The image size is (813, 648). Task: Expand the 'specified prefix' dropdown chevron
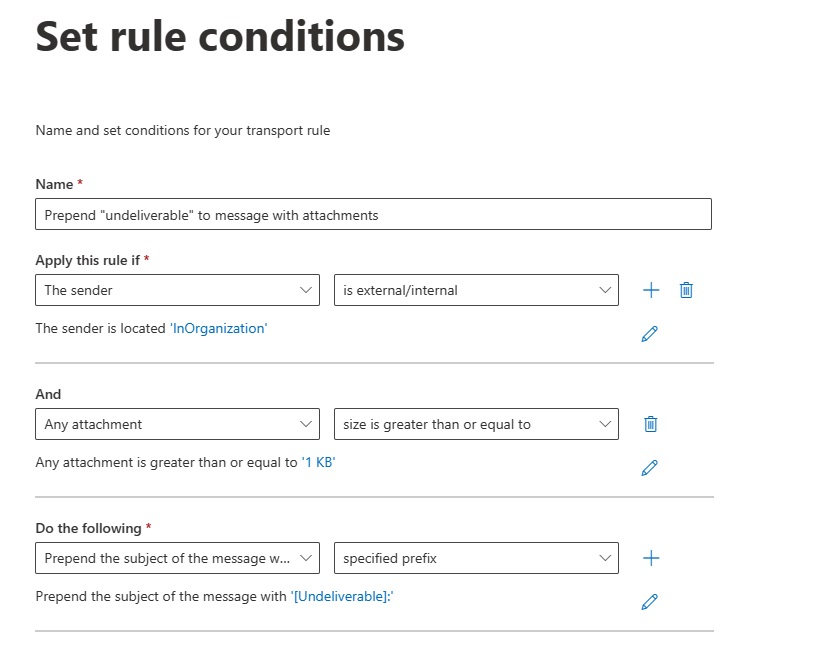[604, 558]
